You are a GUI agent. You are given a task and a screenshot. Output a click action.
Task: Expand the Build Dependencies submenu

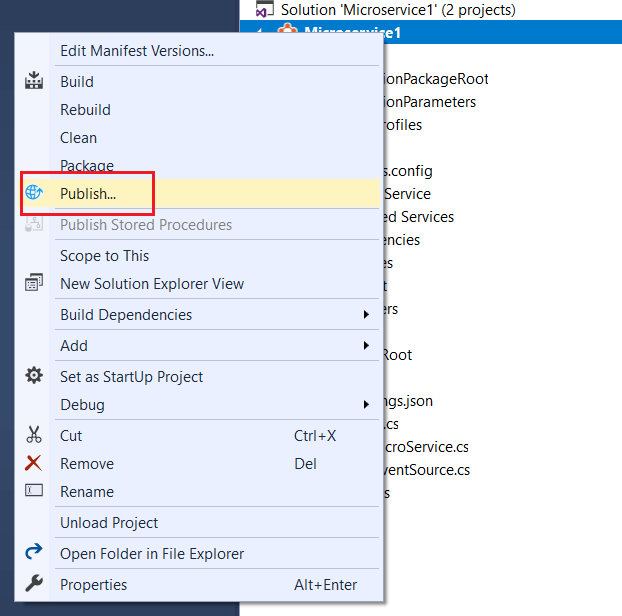click(365, 315)
